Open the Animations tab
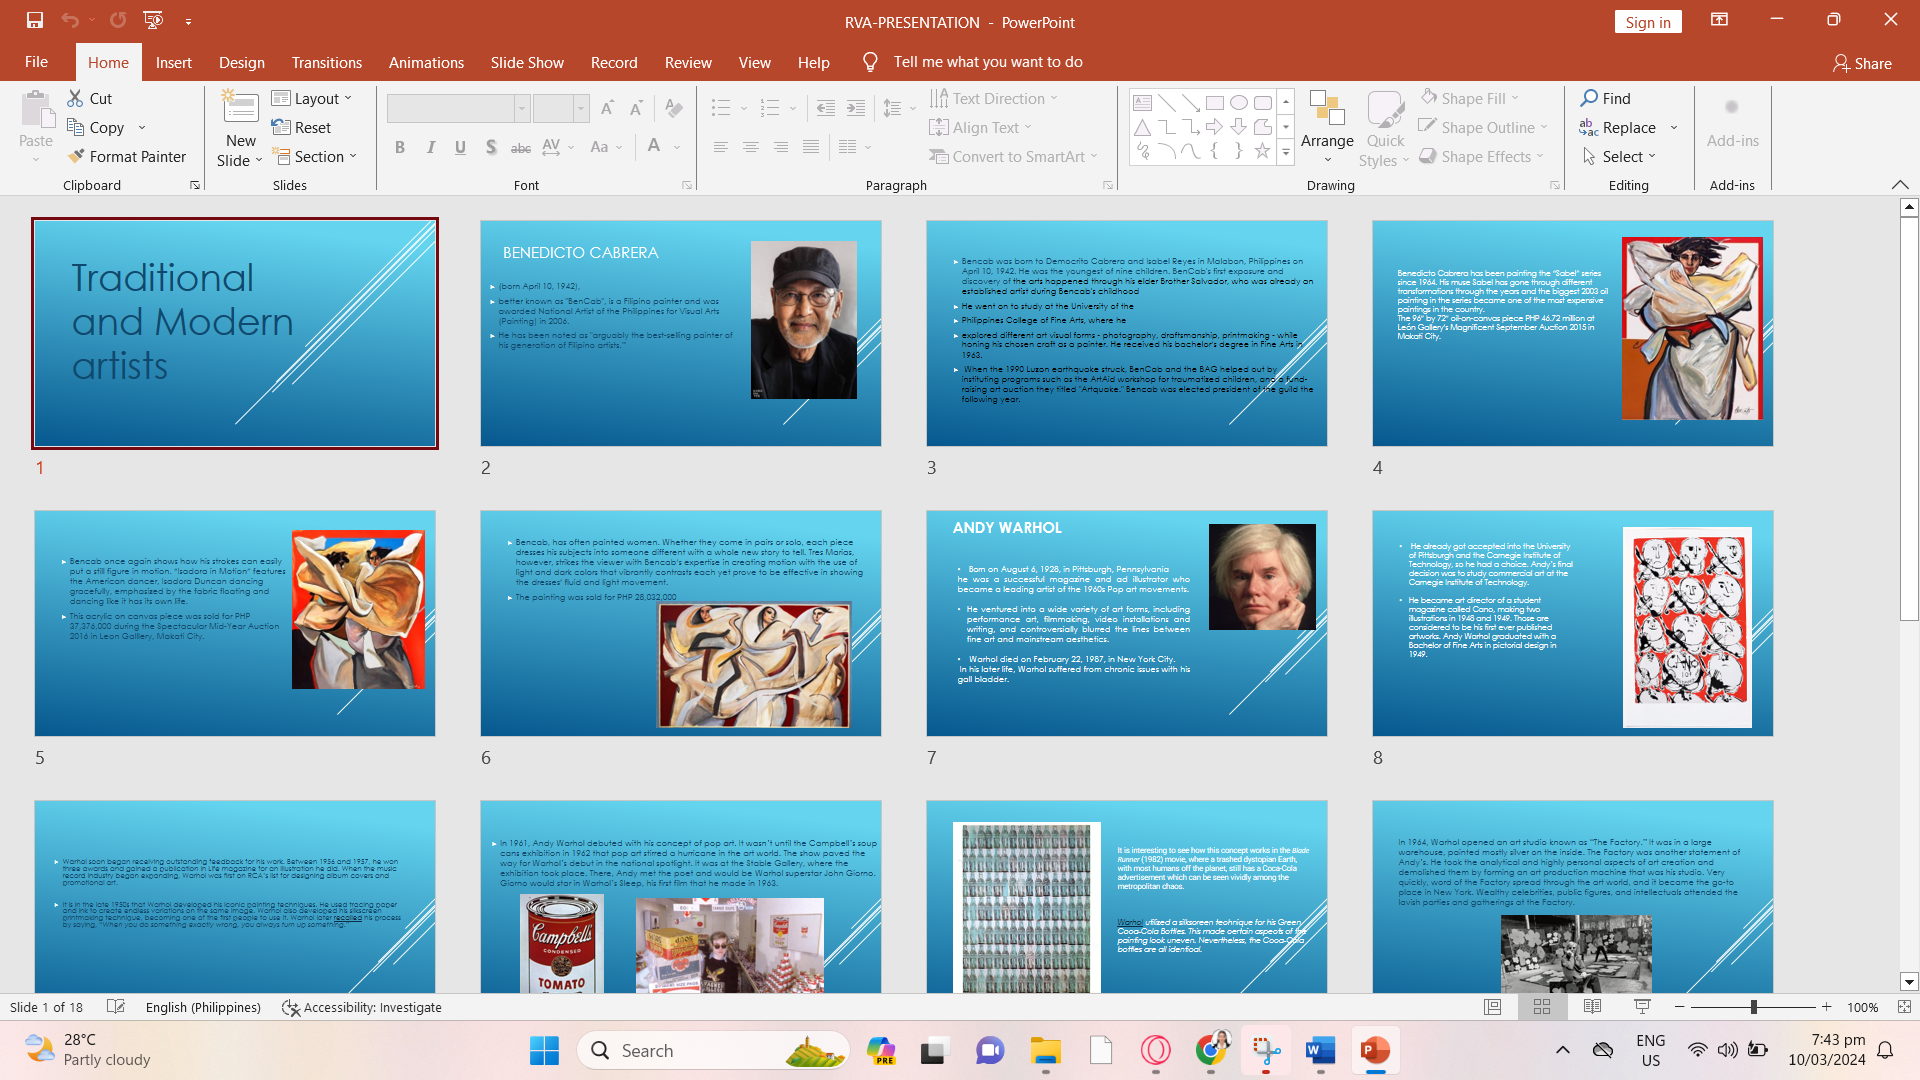 coord(426,62)
